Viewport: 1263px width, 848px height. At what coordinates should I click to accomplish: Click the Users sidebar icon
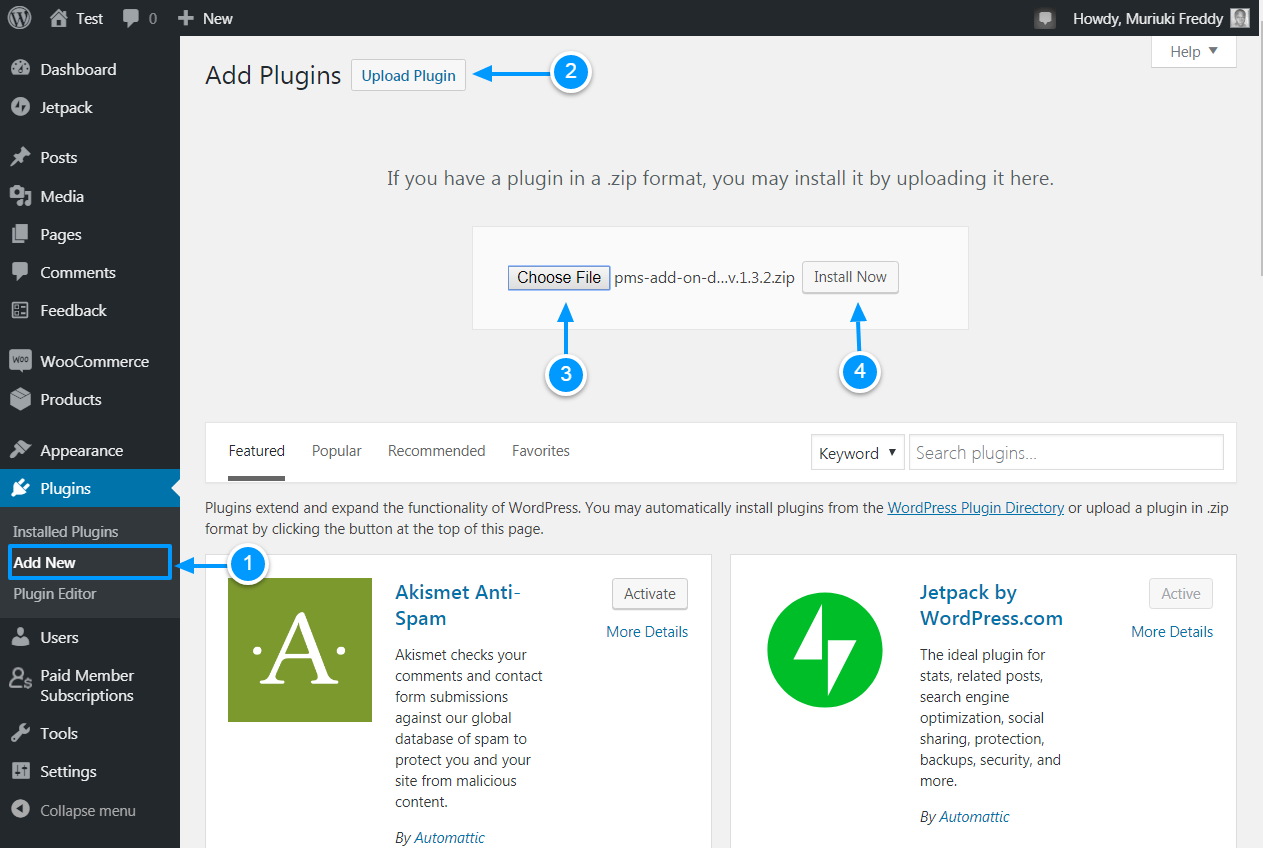(20, 637)
